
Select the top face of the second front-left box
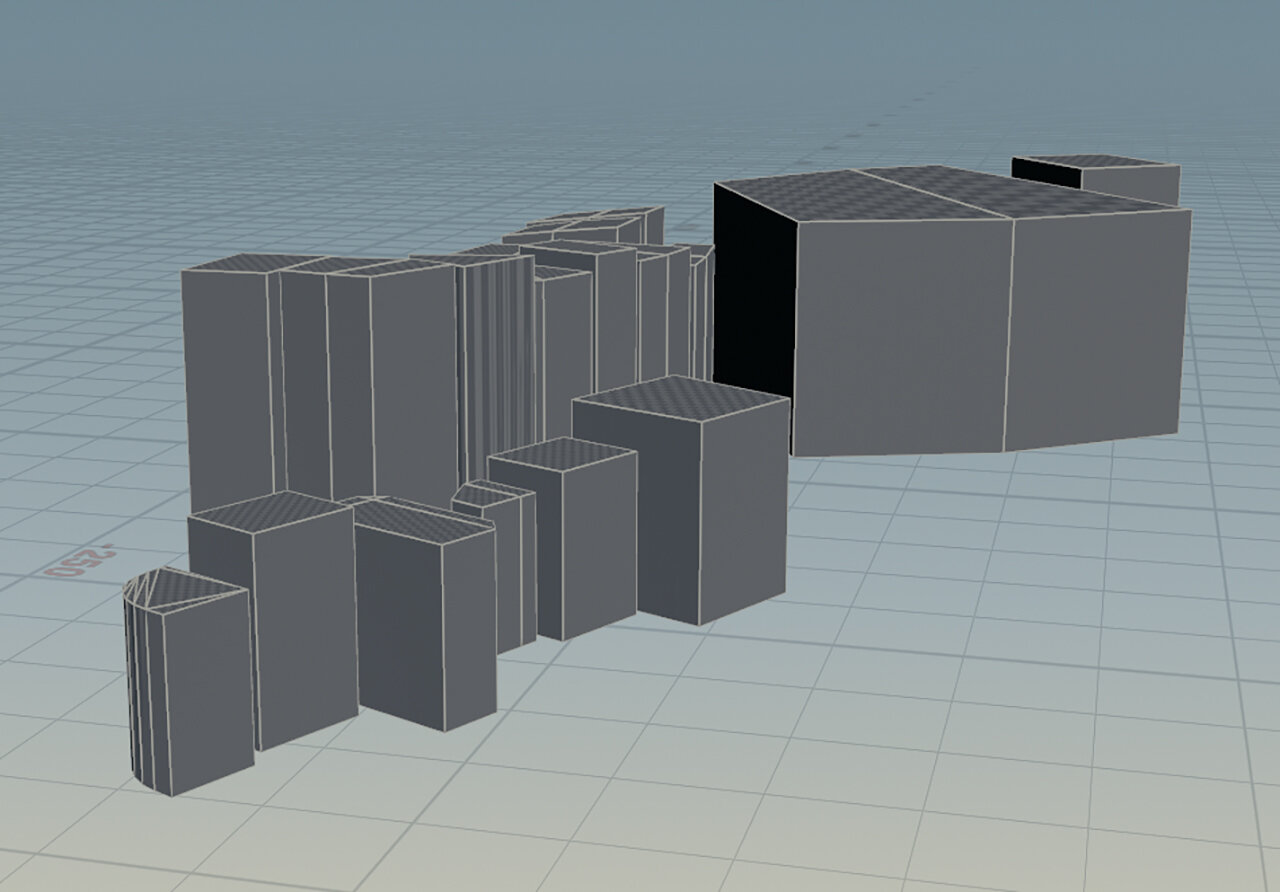pos(268,509)
